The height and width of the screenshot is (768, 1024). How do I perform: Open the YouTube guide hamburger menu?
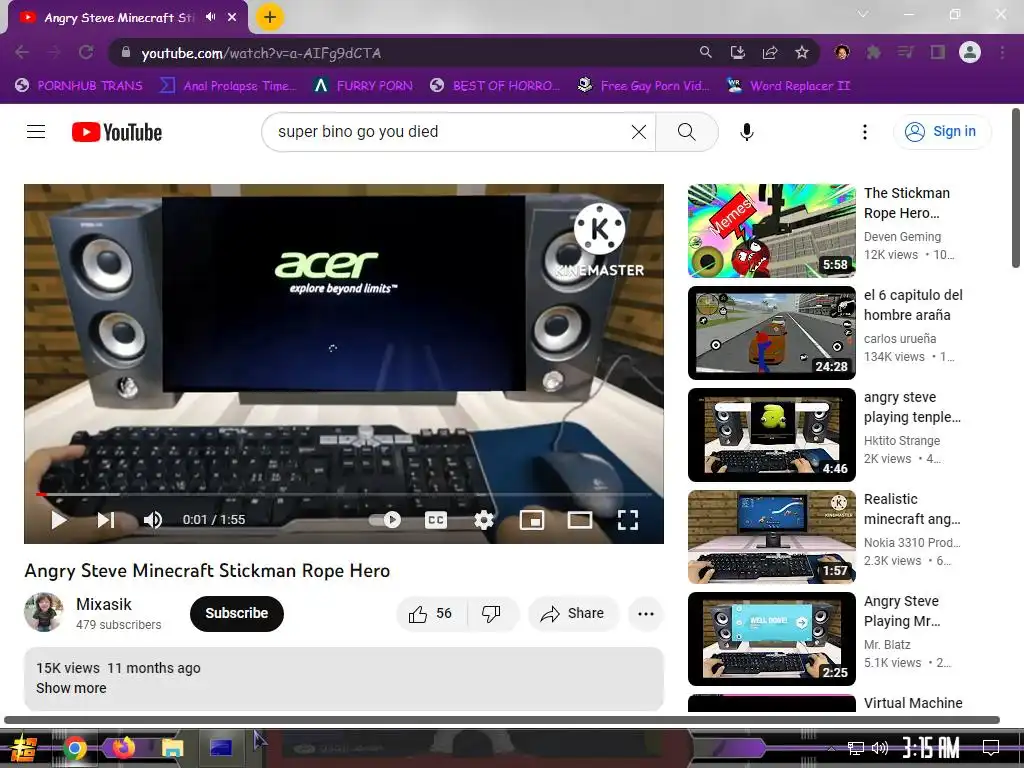[36, 132]
